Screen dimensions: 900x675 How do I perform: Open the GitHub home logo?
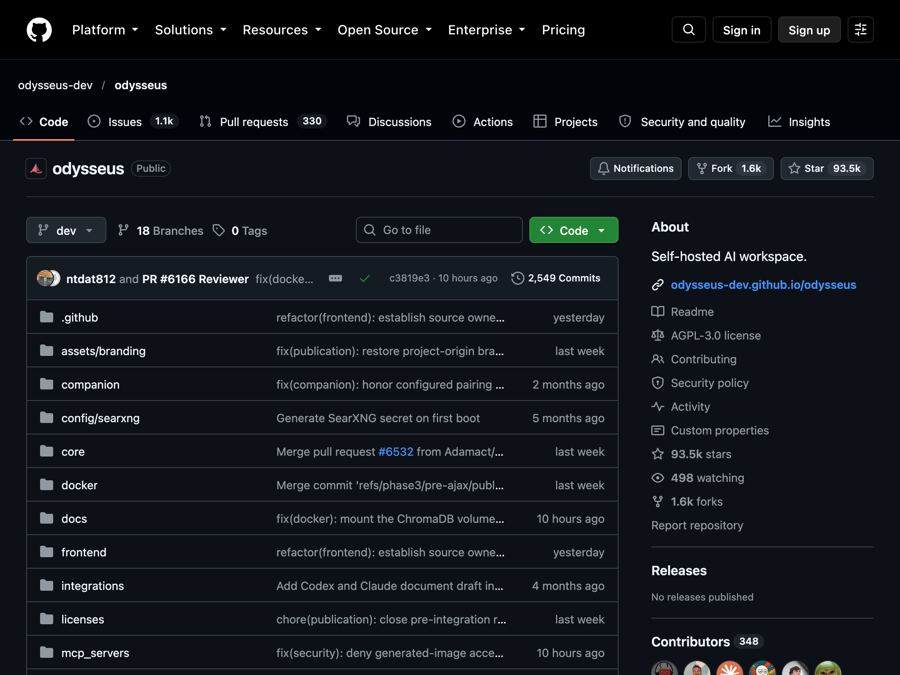39,30
